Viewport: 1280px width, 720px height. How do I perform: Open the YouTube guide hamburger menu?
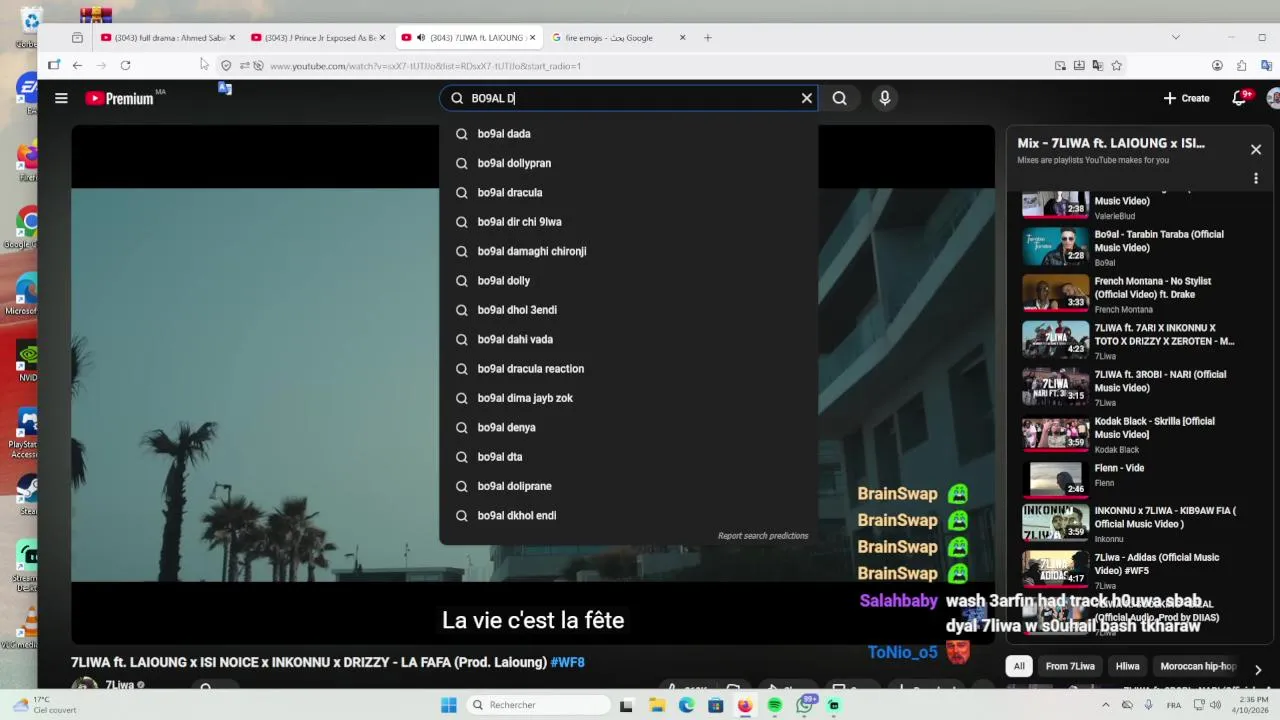coord(61,98)
